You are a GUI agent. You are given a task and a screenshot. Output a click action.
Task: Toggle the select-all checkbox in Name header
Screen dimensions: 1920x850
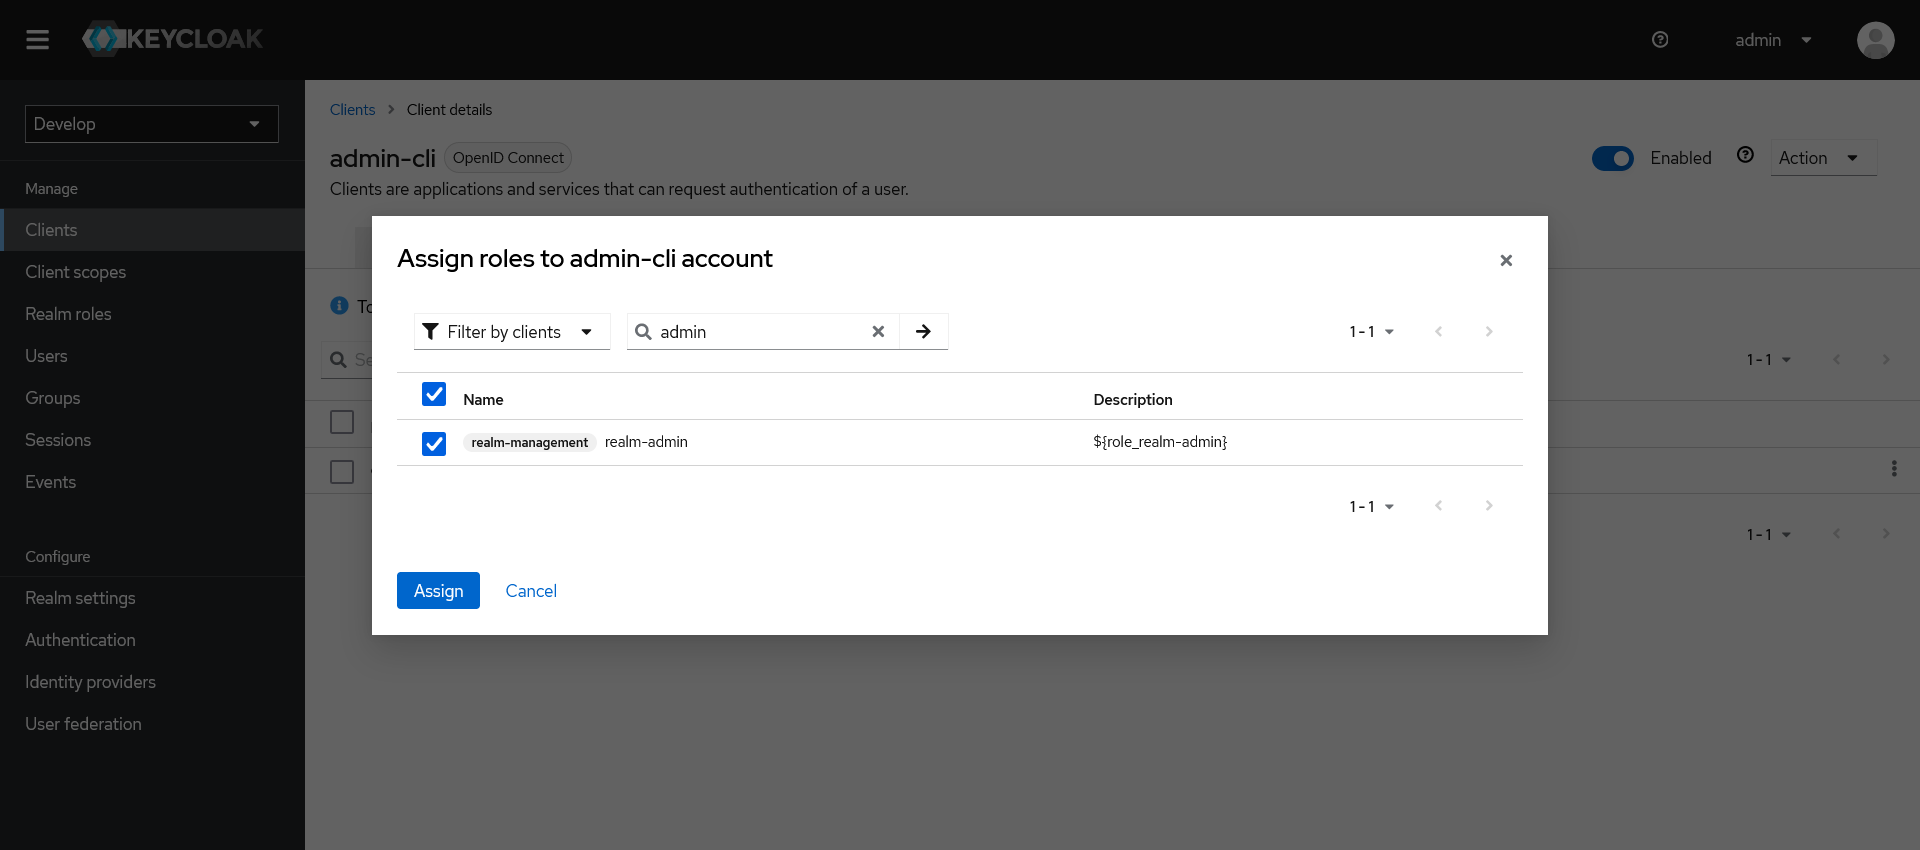point(434,394)
